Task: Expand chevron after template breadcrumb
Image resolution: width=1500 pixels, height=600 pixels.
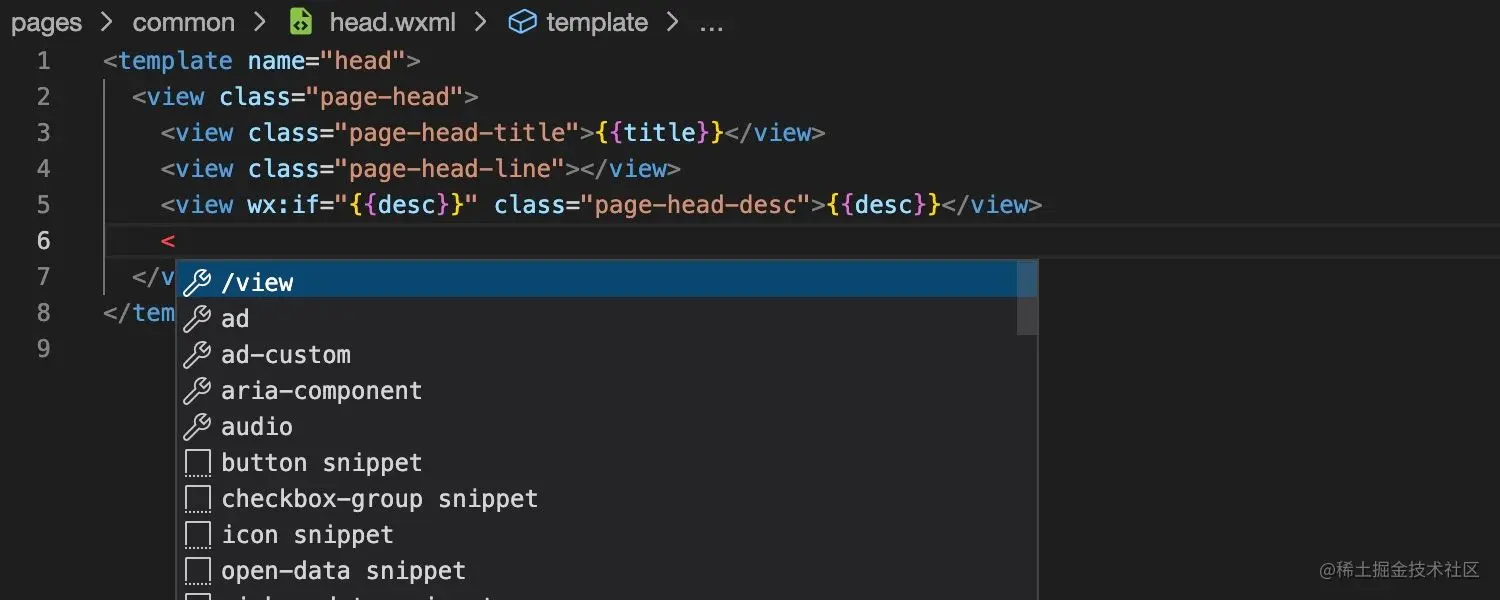Action: pos(673,22)
